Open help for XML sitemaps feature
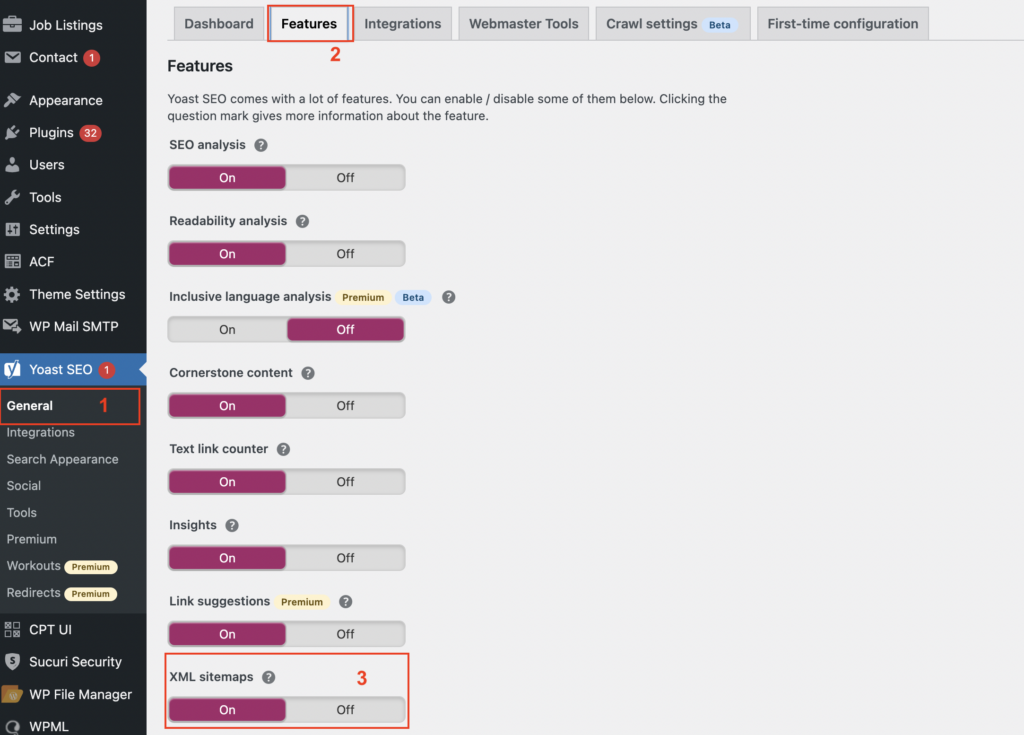The width and height of the screenshot is (1024, 735). pyautogui.click(x=268, y=677)
